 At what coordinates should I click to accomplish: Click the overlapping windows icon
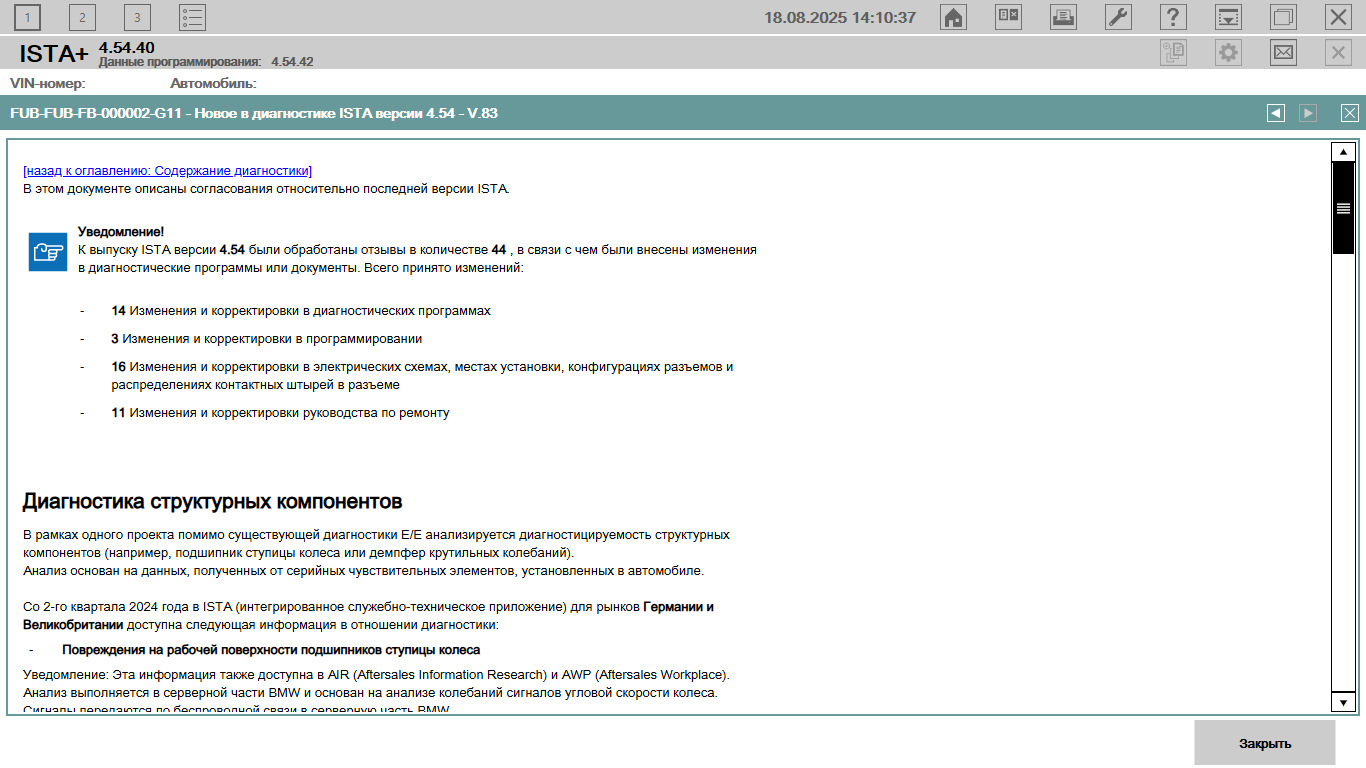[x=1283, y=17]
